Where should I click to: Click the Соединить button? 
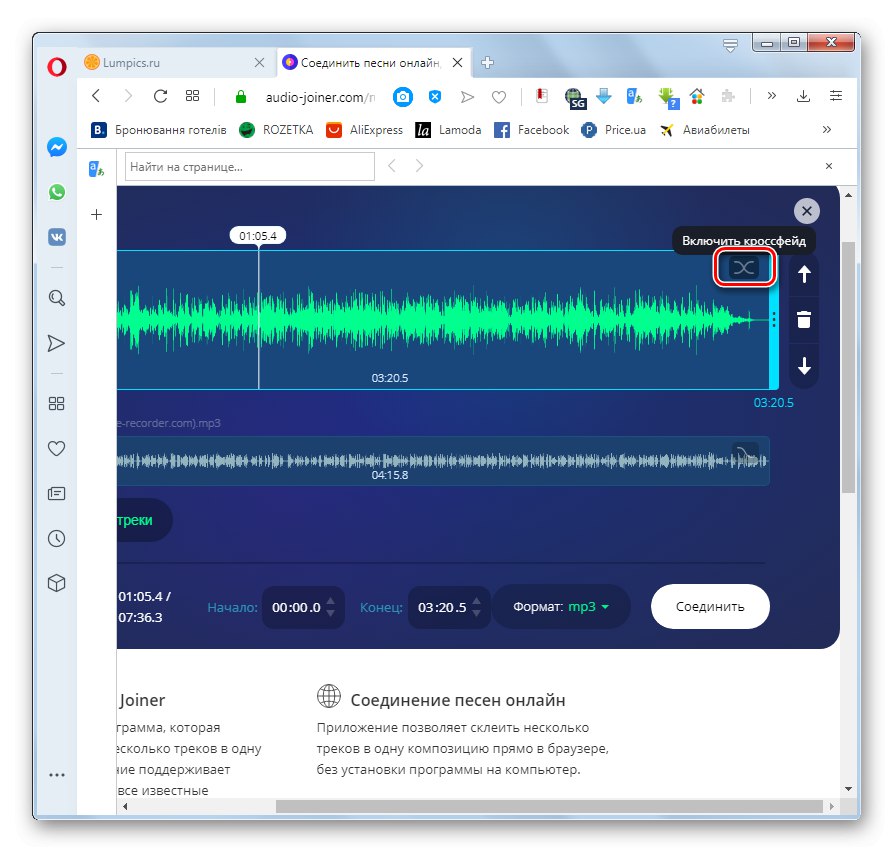[x=710, y=606]
